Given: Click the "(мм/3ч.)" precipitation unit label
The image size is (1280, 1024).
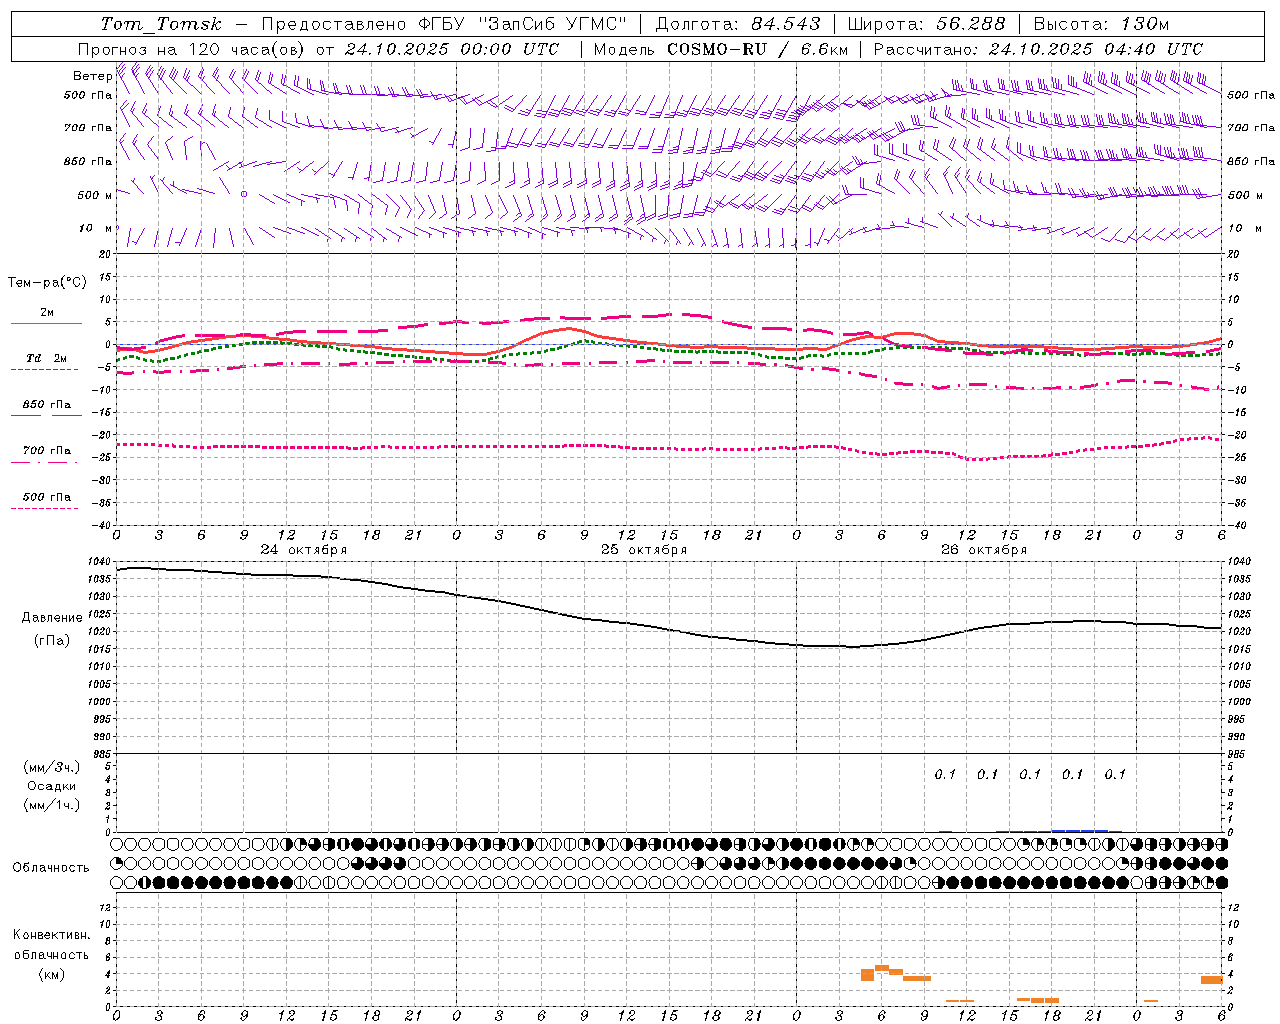Looking at the screenshot, I should [x=52, y=768].
